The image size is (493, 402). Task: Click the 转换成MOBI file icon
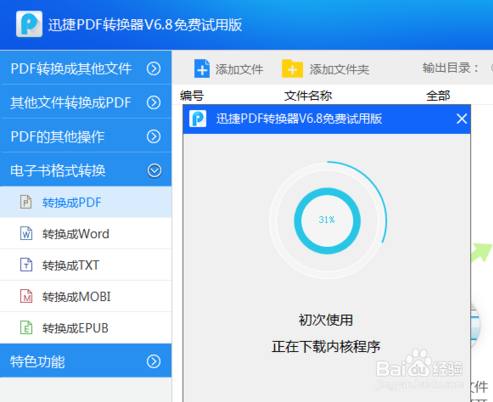(x=26, y=296)
